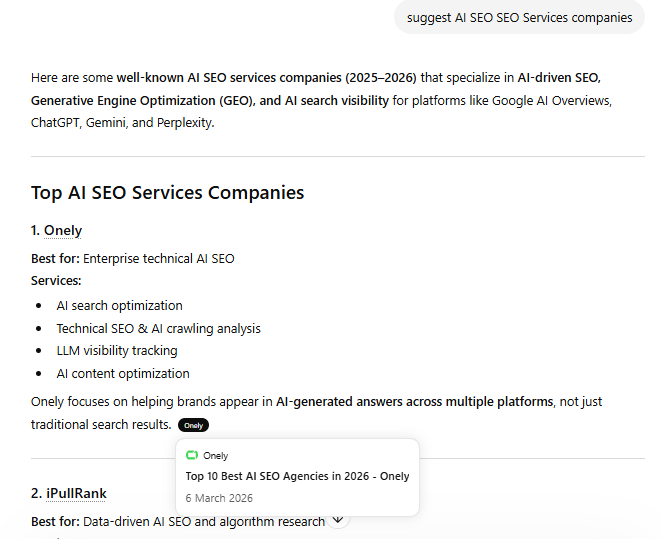Click the 'LLM visibility tracking' bullet

(x=117, y=351)
